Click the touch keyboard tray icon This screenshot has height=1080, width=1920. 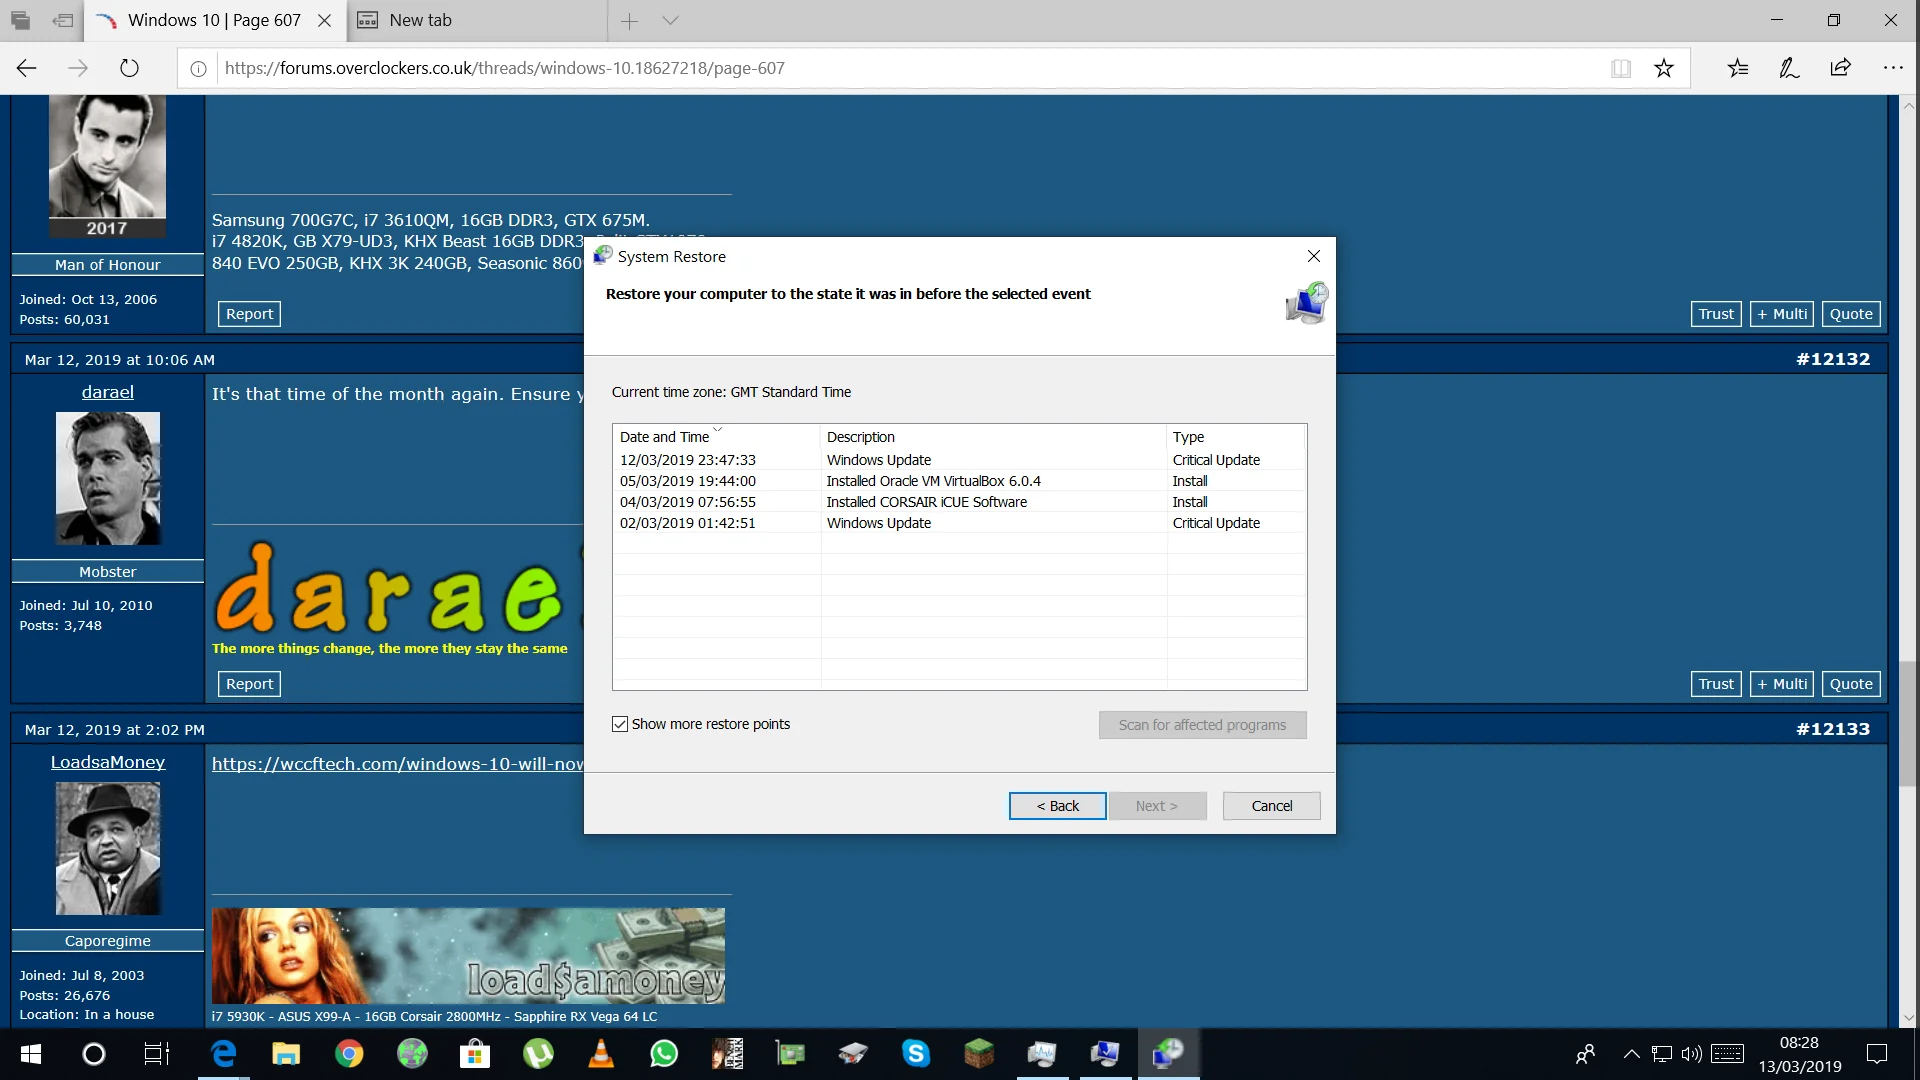[1727, 1054]
